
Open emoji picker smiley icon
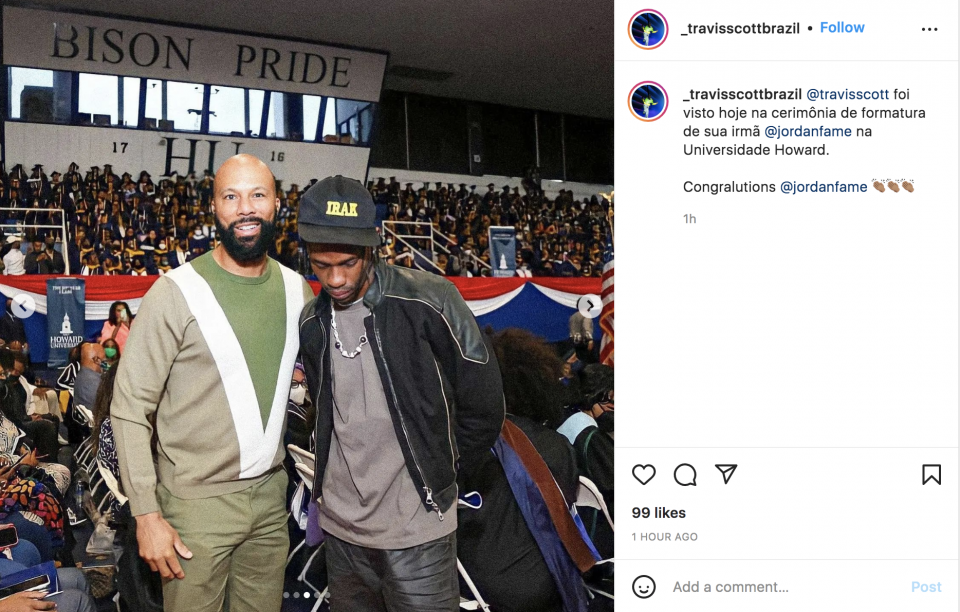click(x=643, y=587)
